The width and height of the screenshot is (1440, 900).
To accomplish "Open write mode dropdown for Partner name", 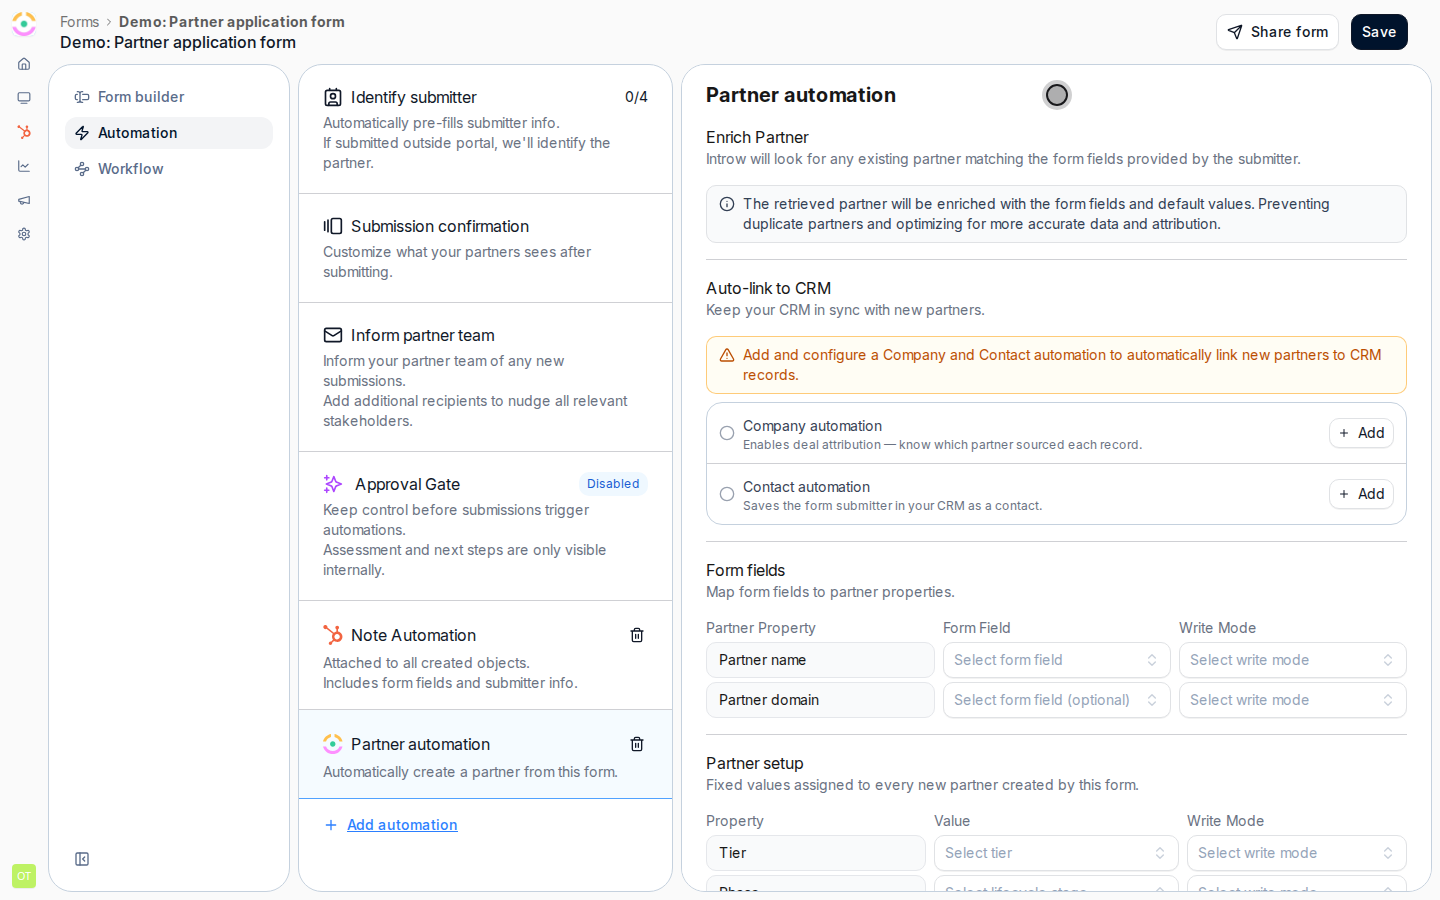I will click(1292, 660).
